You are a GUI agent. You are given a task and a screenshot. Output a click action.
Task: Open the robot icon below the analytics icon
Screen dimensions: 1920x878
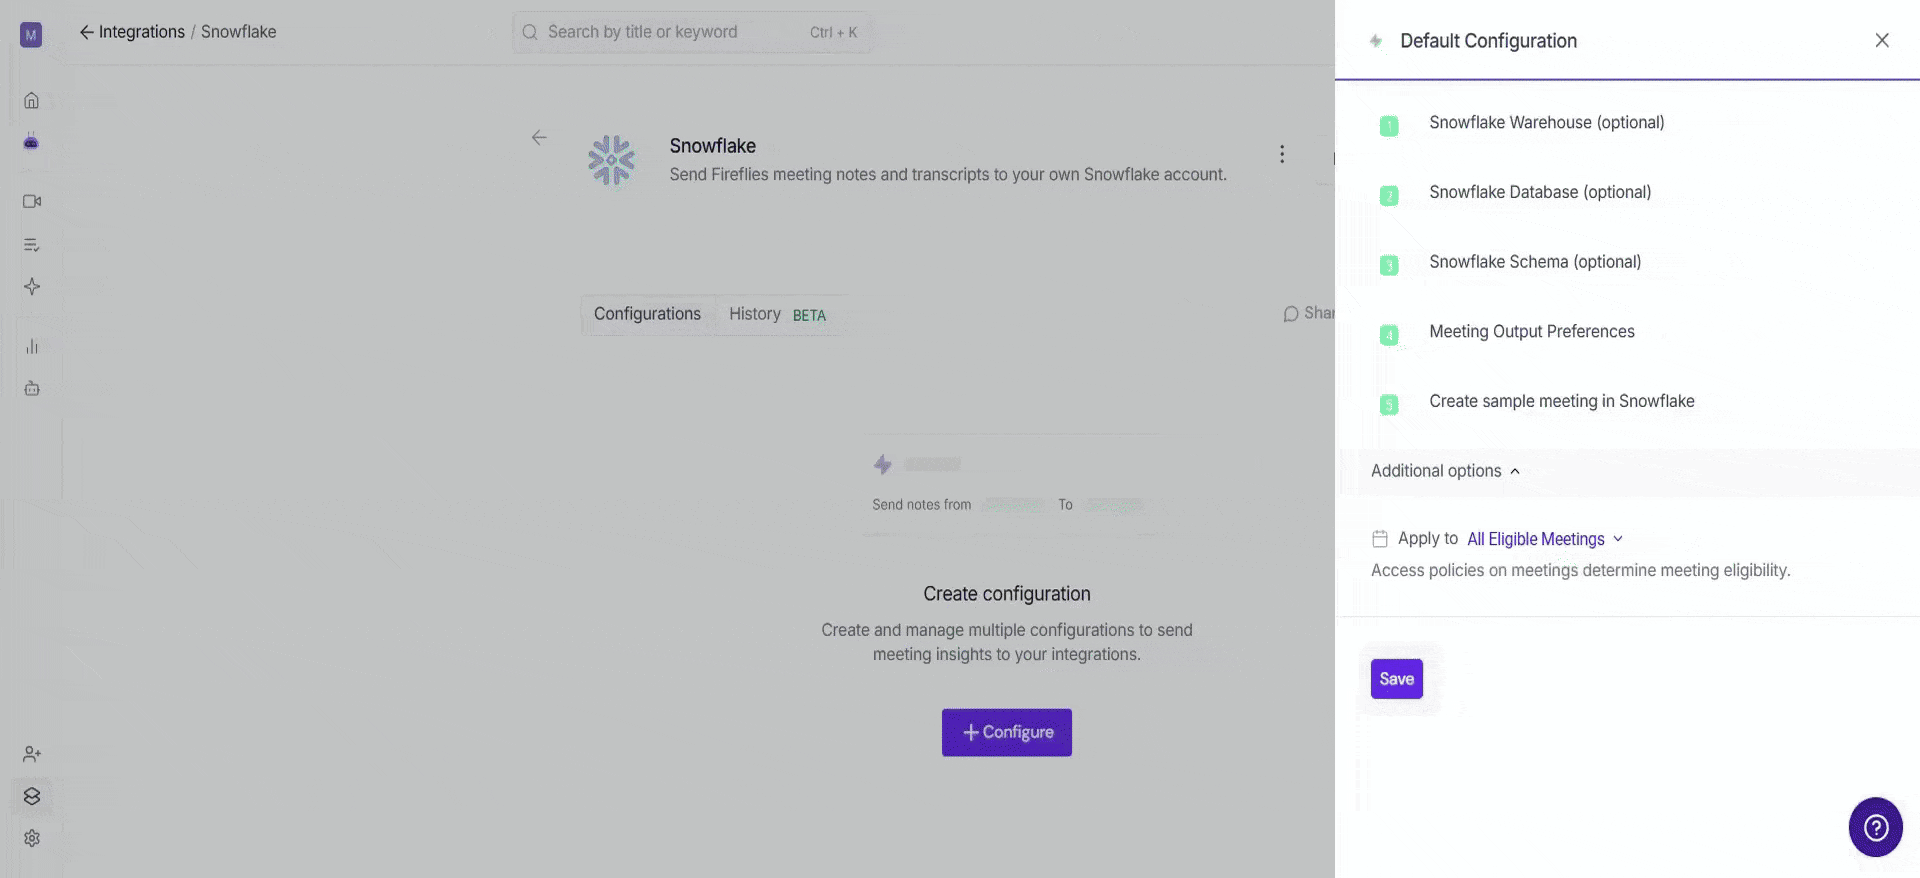coord(32,389)
